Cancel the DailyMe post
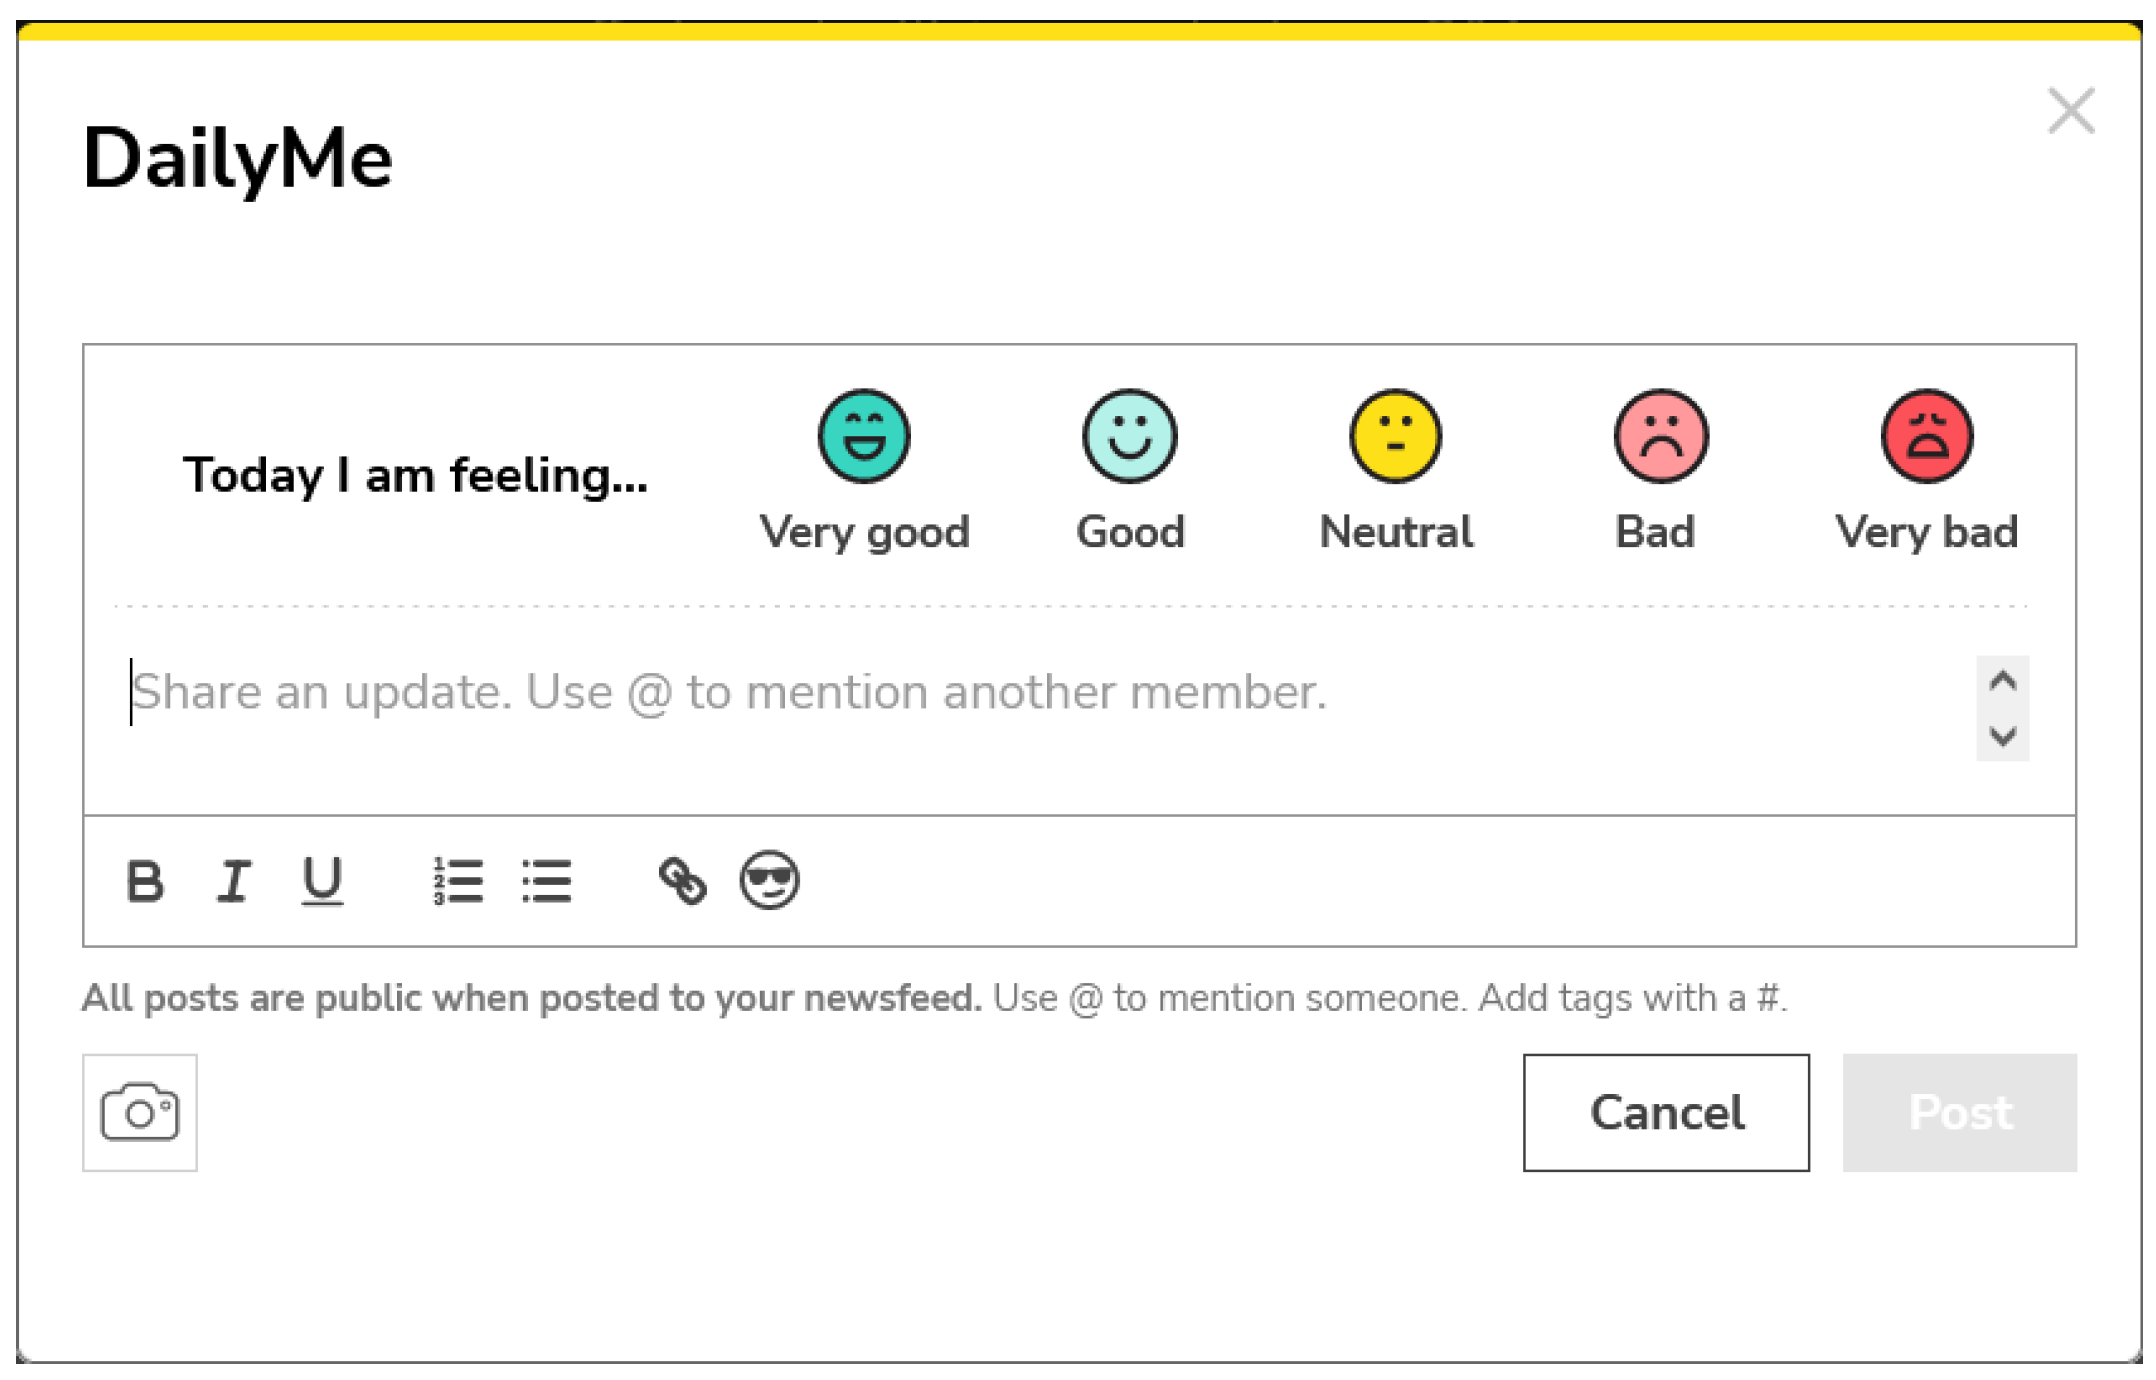This screenshot has width=2156, height=1380. pyautogui.click(x=1666, y=1112)
